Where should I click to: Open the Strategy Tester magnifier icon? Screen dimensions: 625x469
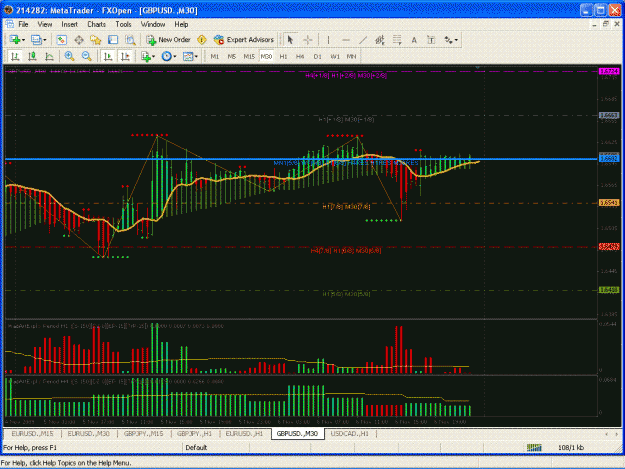tap(130, 40)
